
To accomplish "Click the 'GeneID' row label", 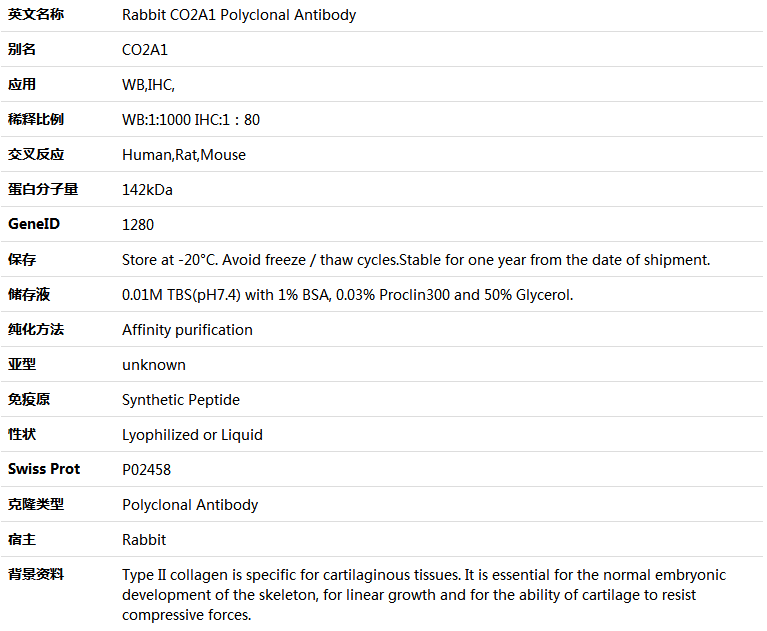I will tap(34, 224).
